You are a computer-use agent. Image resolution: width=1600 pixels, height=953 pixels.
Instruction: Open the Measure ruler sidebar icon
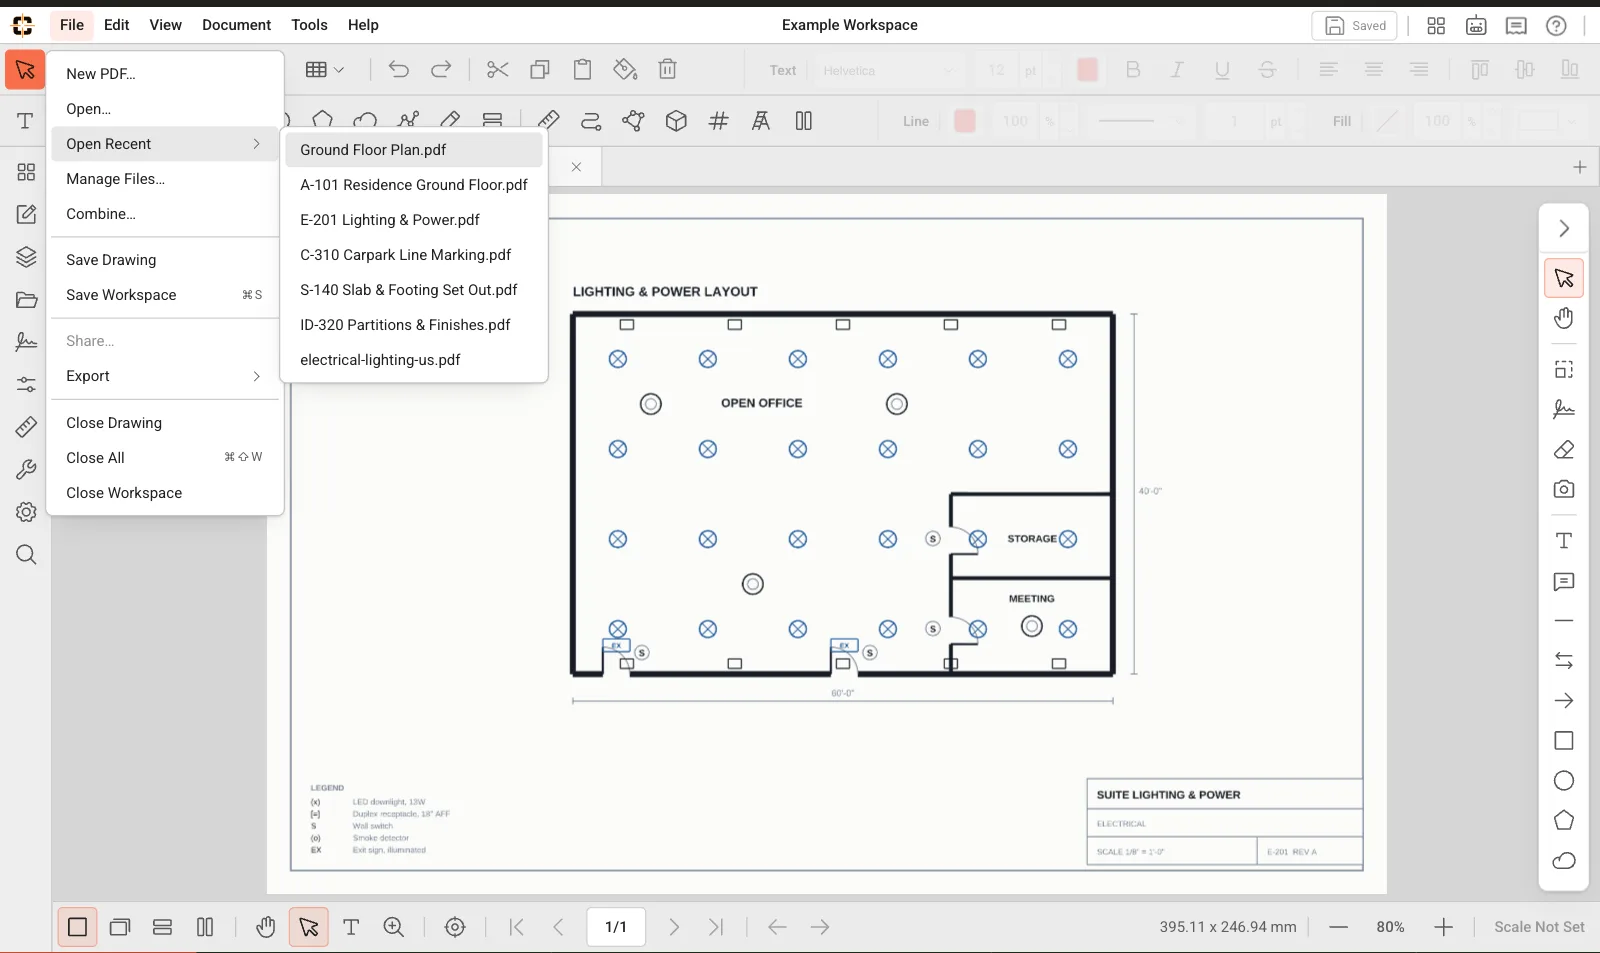click(26, 427)
